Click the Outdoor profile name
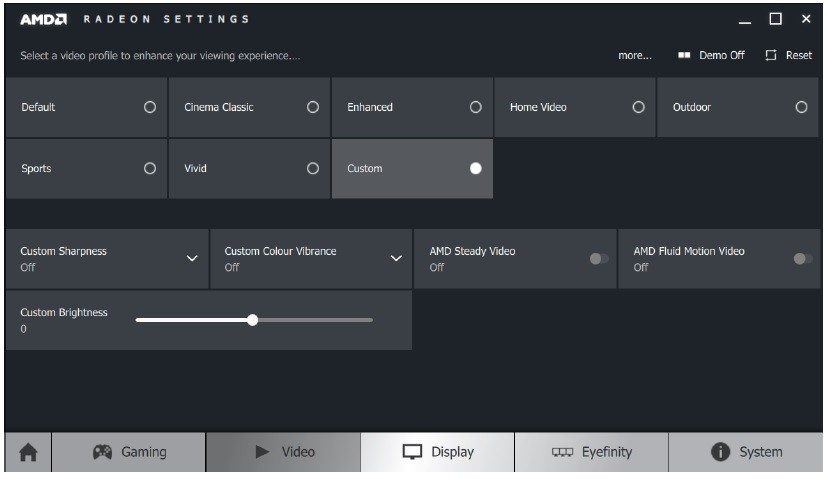 tap(691, 108)
